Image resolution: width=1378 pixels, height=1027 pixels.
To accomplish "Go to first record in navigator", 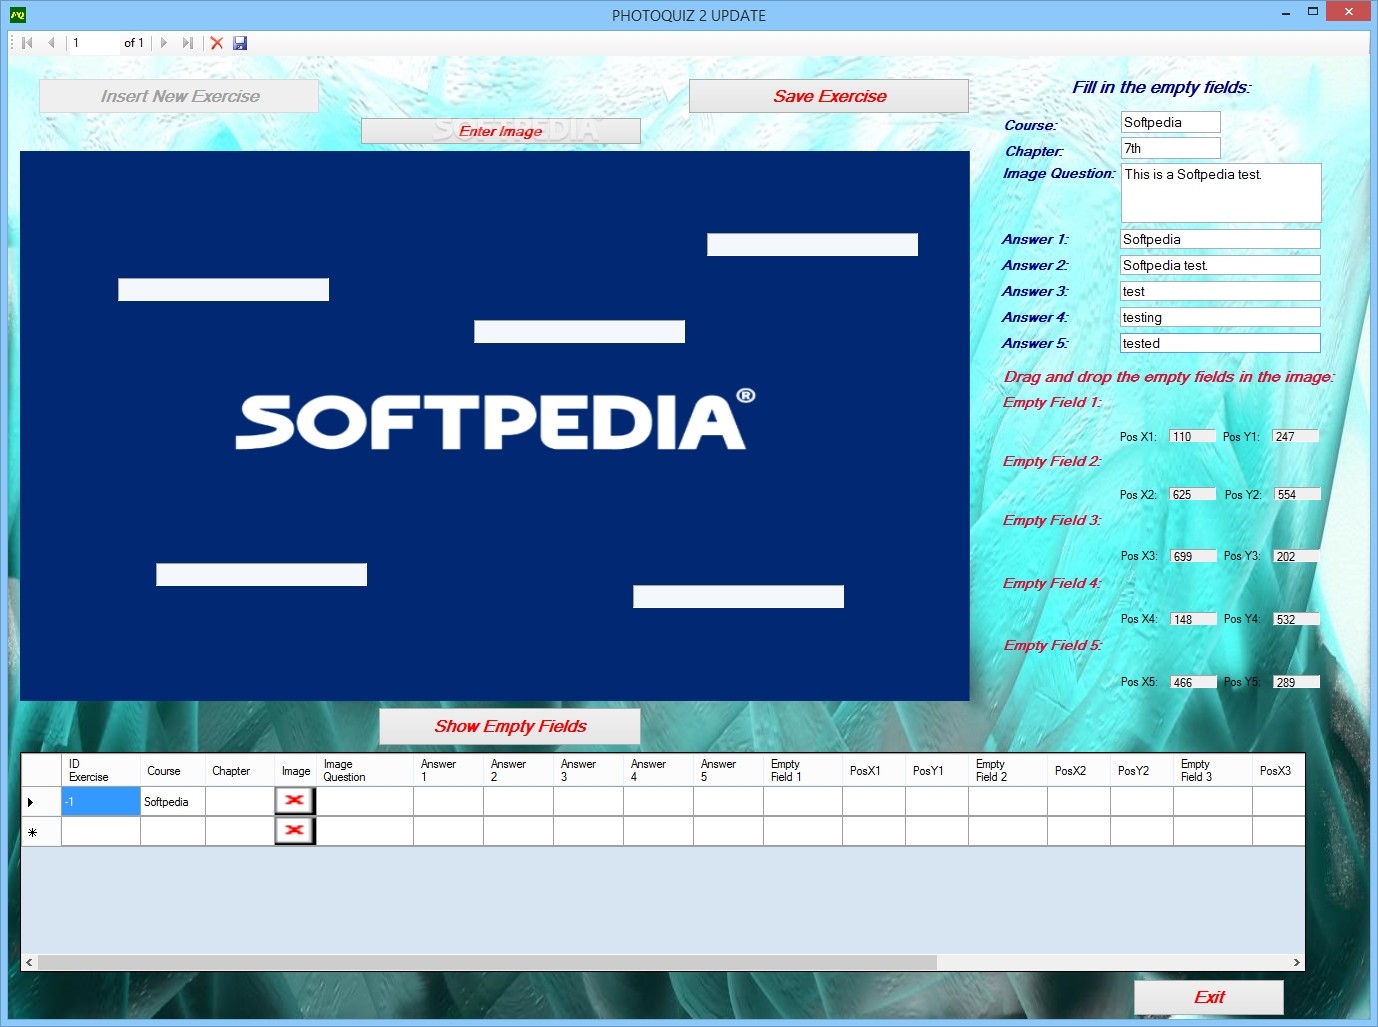I will coord(27,43).
